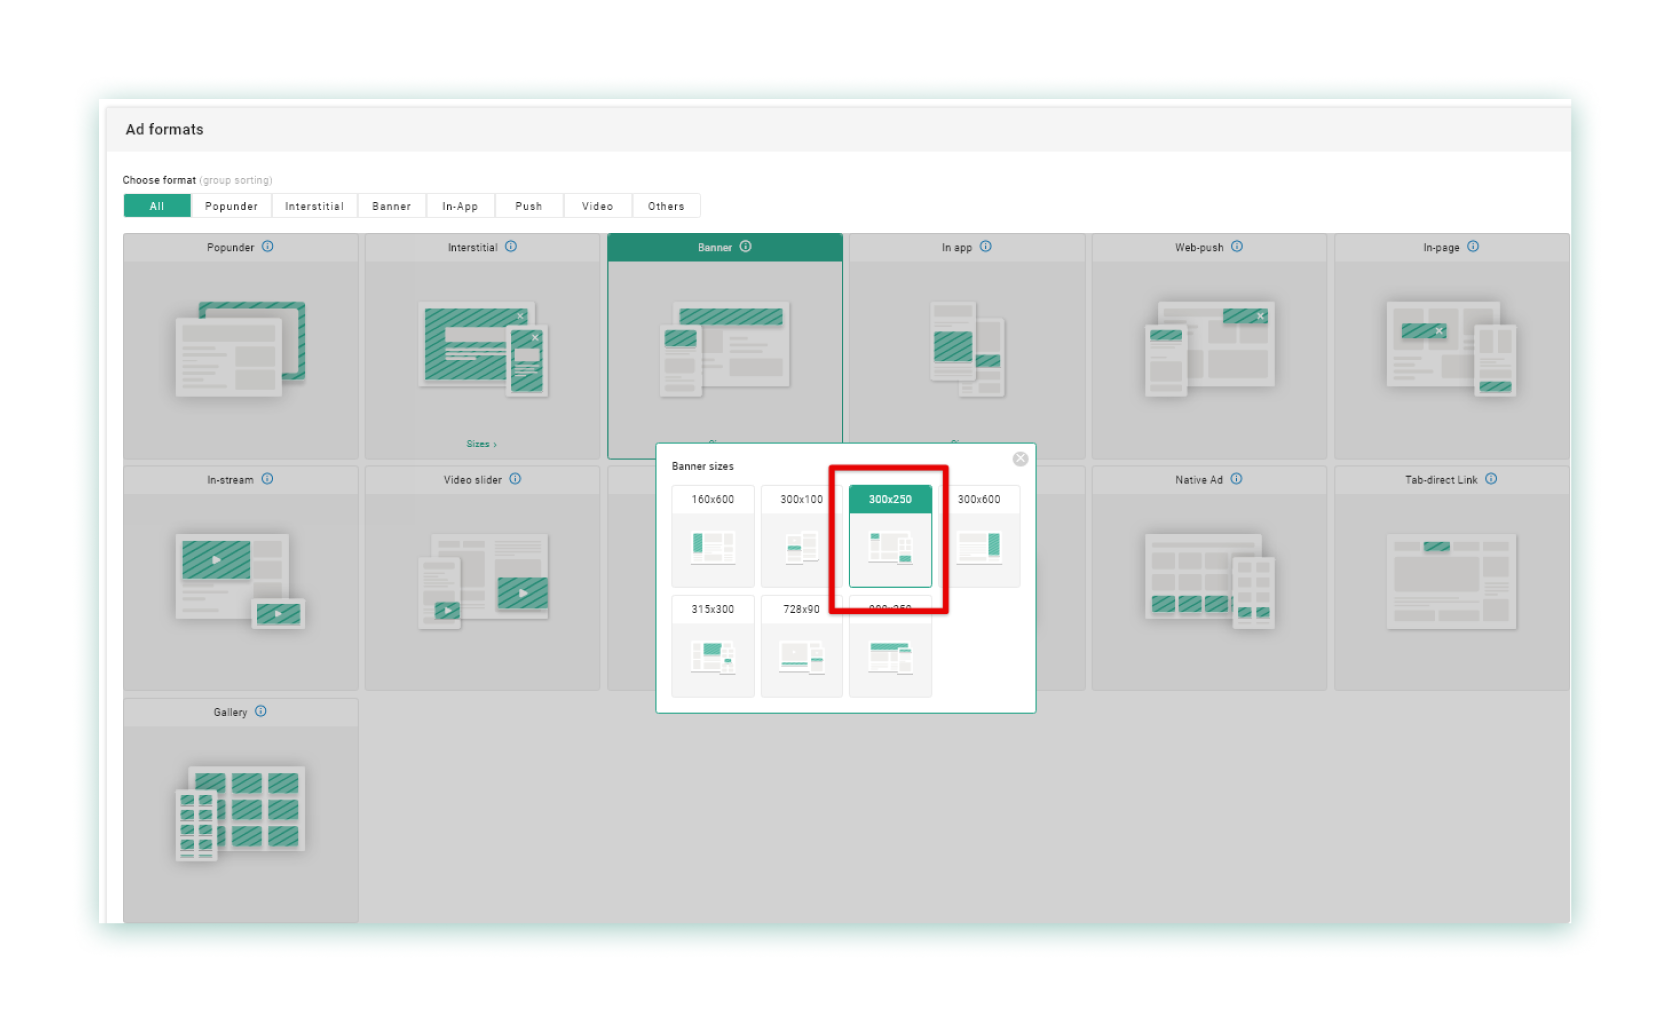Viewport: 1670px width, 1023px height.
Task: Expand Sizes link under Interstitial card
Action: [481, 444]
